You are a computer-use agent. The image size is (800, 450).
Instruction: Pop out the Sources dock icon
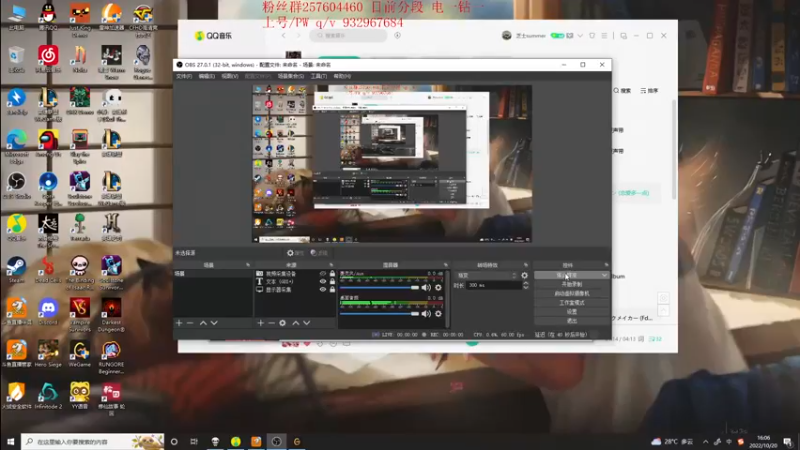[331, 265]
